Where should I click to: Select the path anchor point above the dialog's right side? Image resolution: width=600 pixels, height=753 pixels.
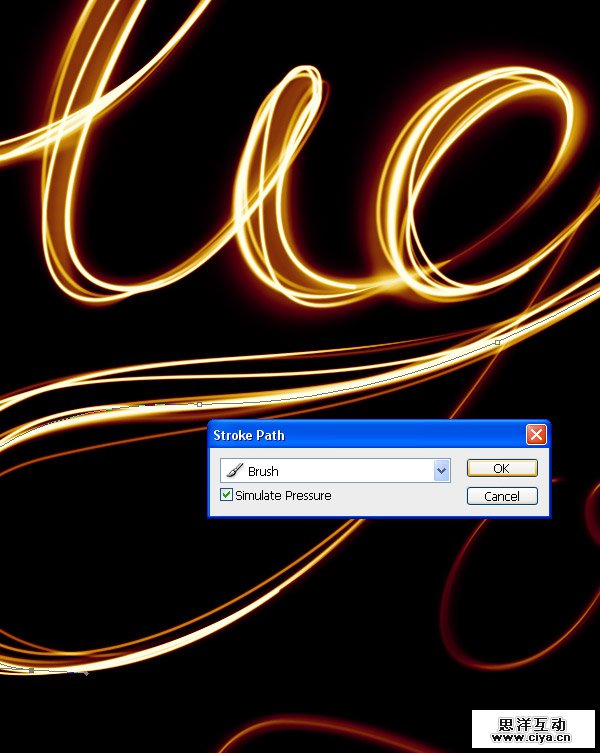click(497, 343)
